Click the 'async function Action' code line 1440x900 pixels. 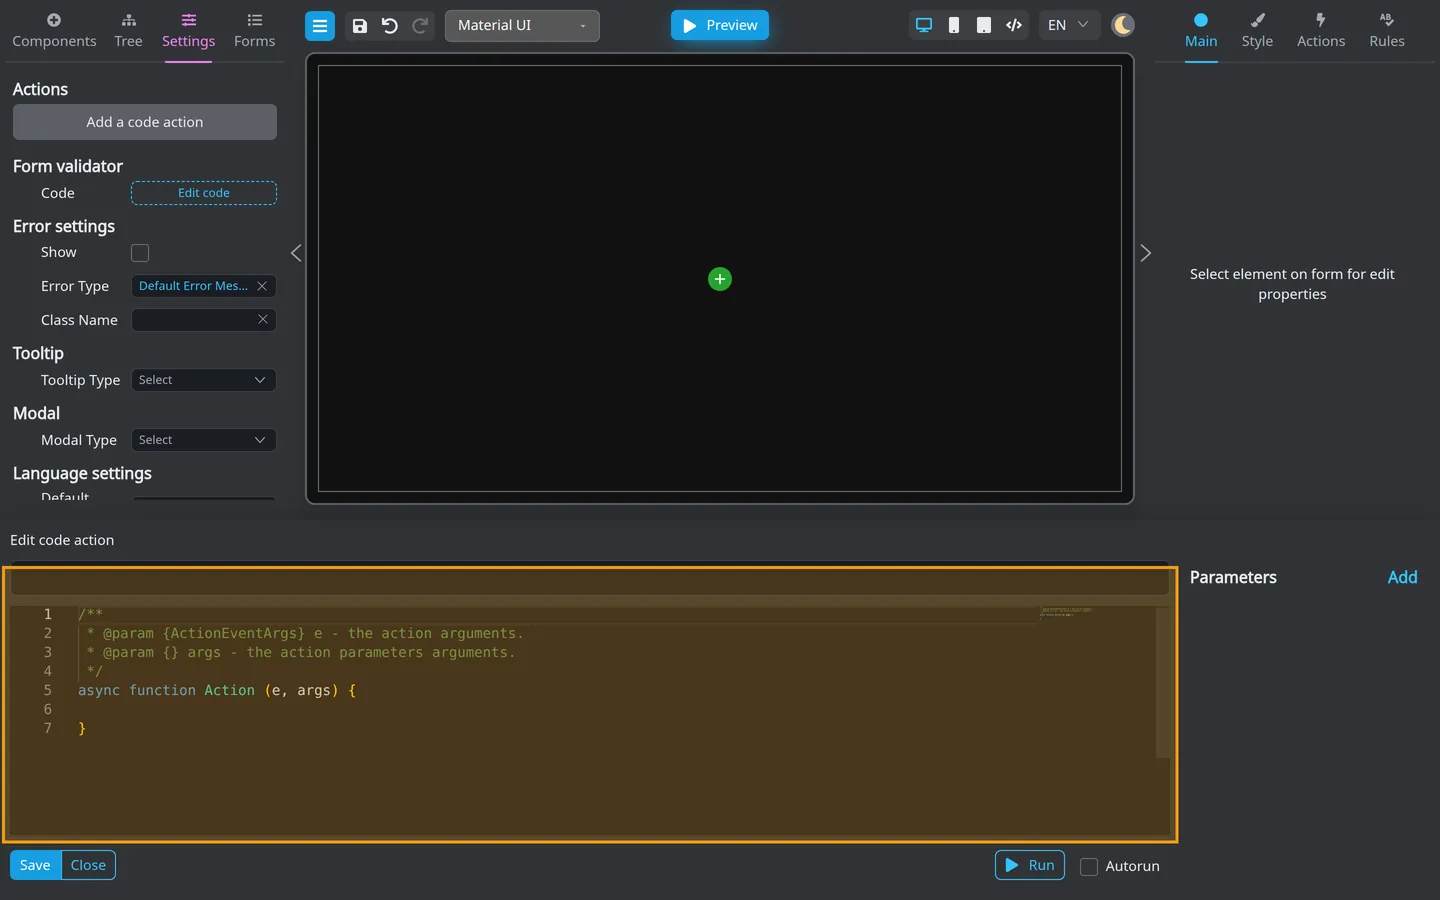point(217,690)
